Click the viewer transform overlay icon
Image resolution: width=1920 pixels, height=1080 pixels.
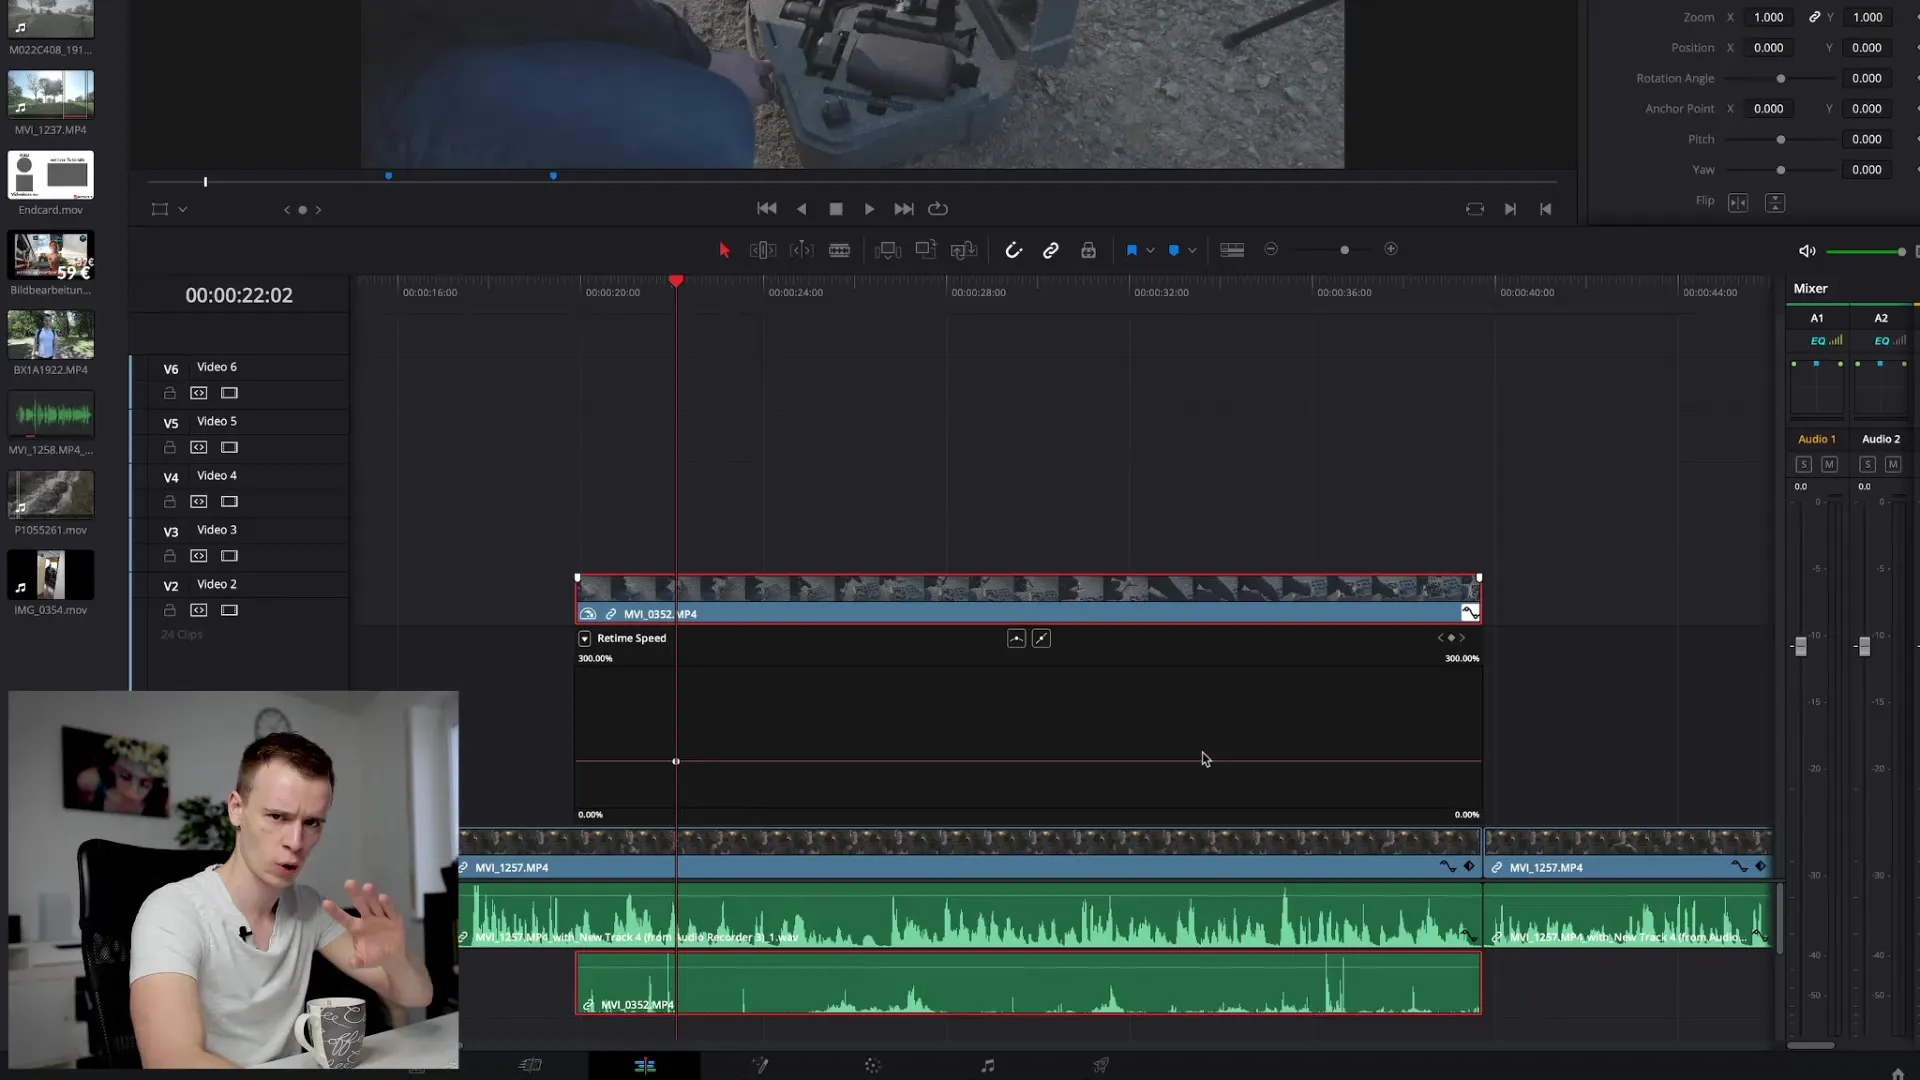pos(160,209)
